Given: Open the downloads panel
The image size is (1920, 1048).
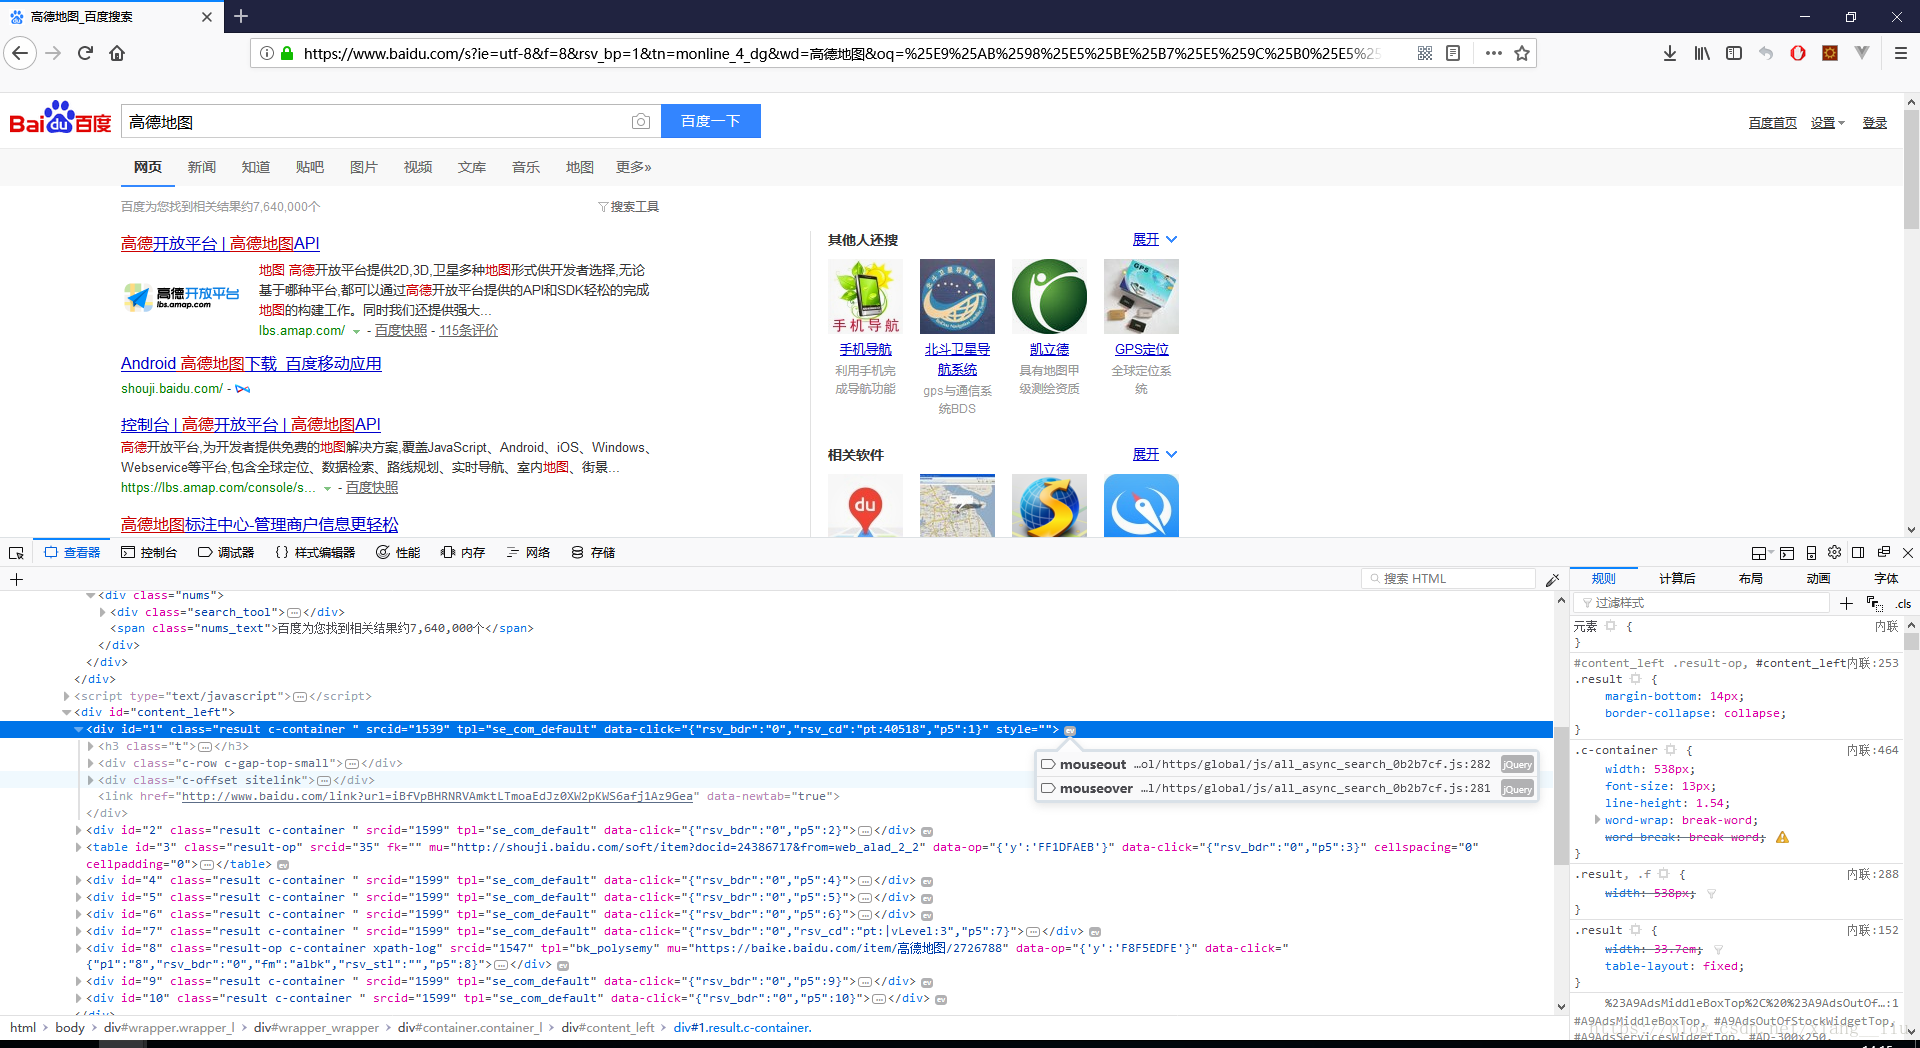Looking at the screenshot, I should (1669, 53).
